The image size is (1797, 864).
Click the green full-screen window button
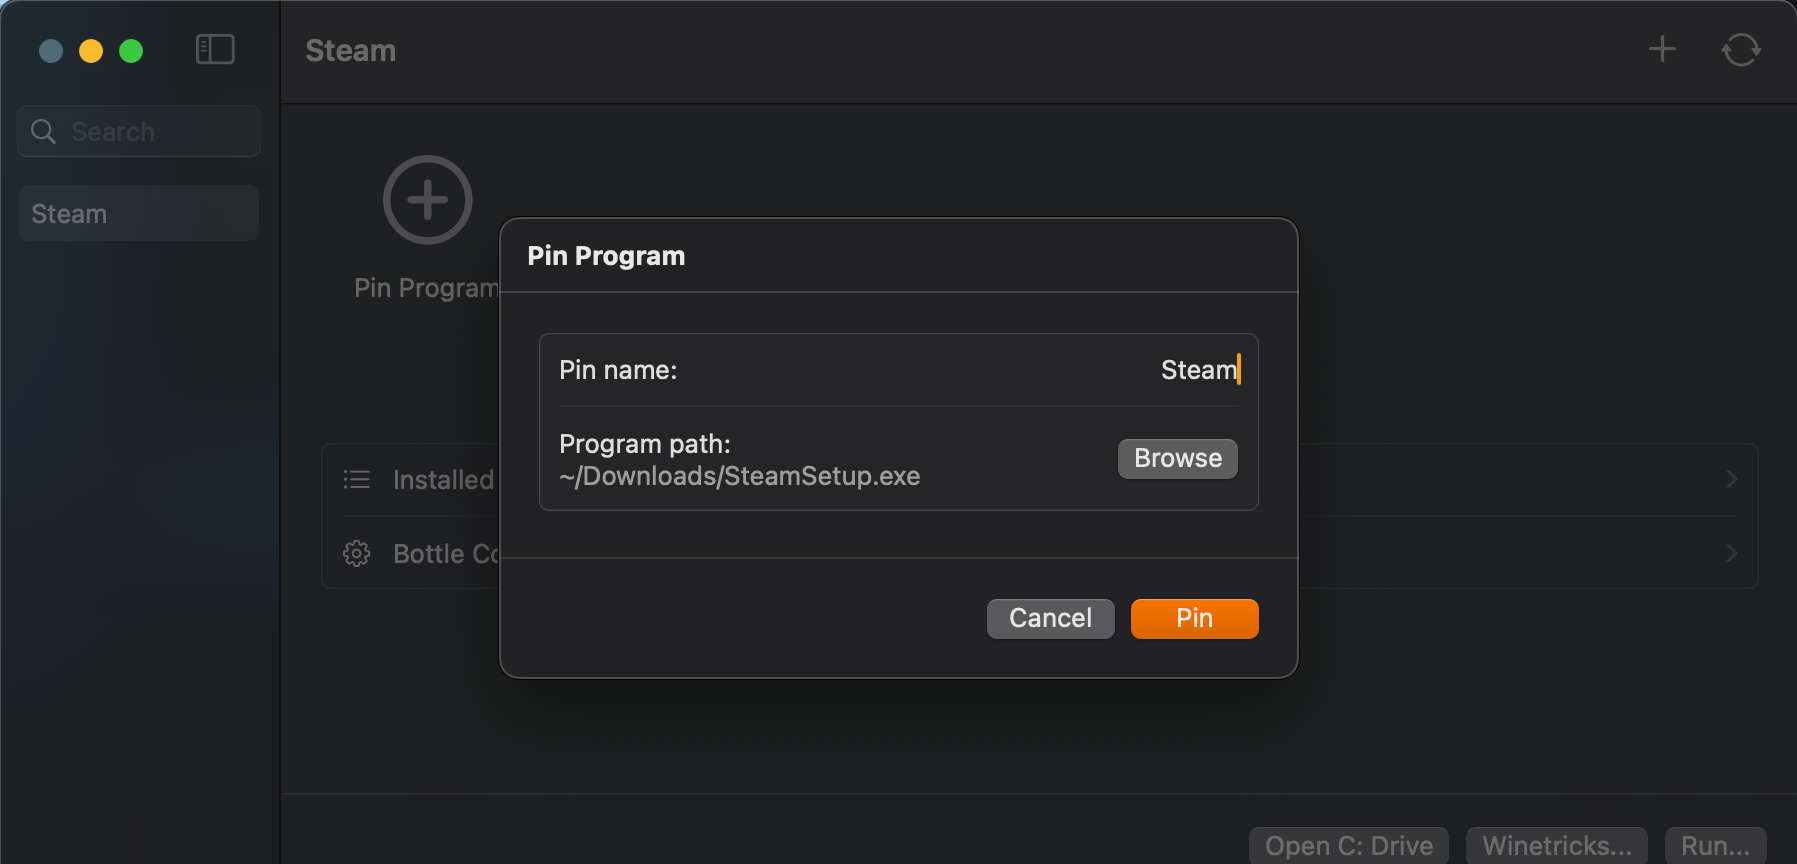(131, 51)
